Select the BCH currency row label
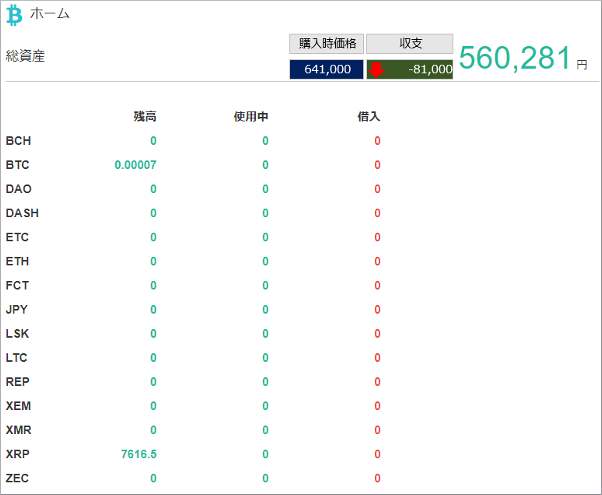The image size is (602, 495). click(18, 141)
